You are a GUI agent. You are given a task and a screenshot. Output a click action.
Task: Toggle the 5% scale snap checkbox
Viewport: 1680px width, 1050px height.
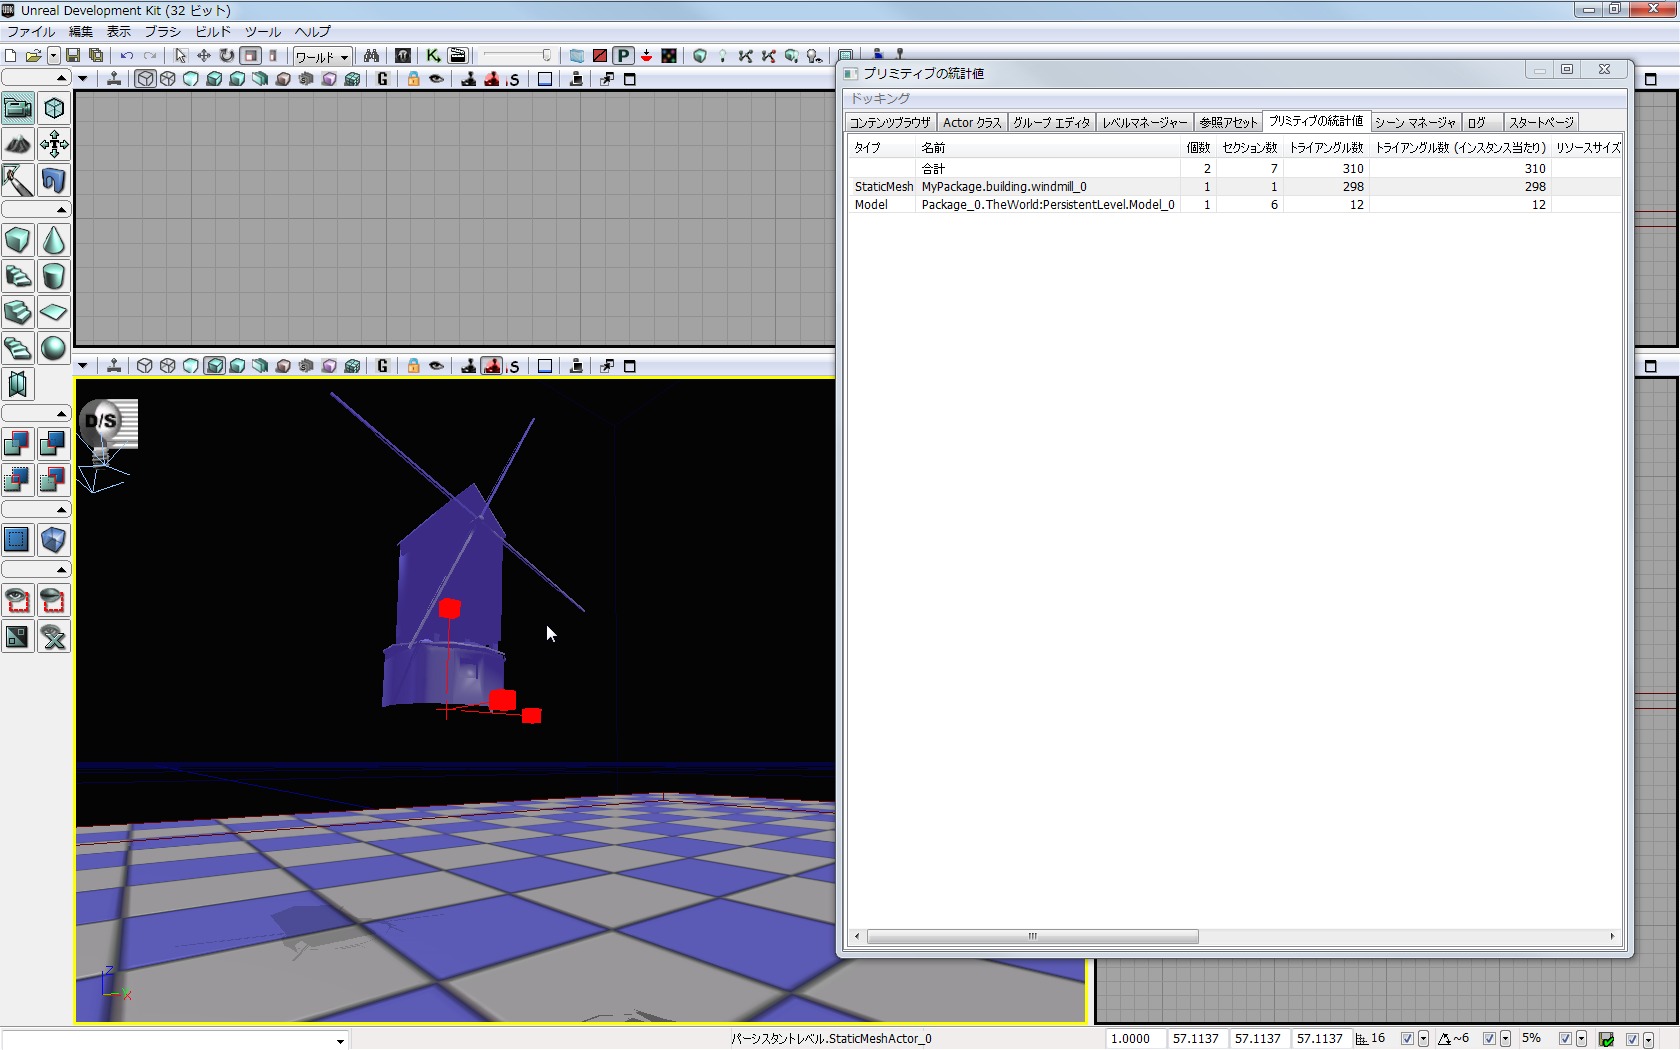coord(1565,1039)
